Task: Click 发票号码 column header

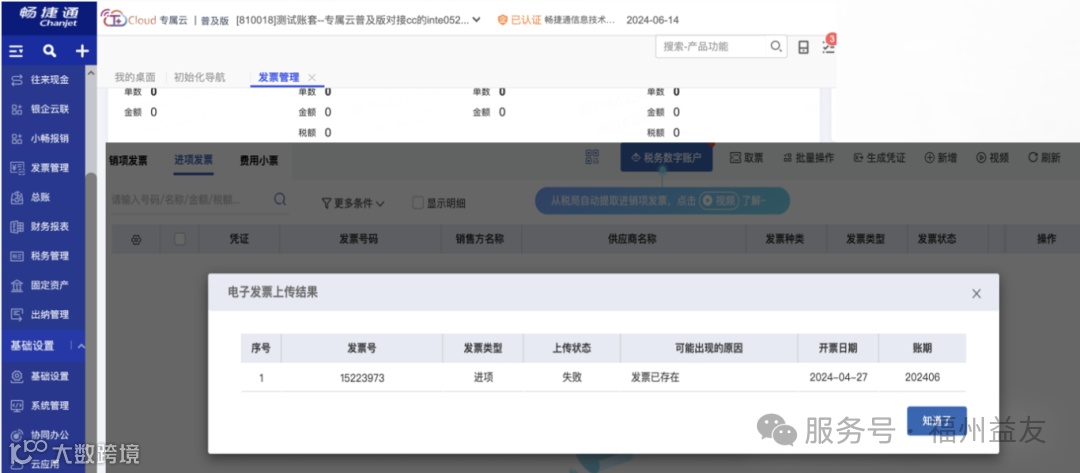Action: click(x=358, y=240)
